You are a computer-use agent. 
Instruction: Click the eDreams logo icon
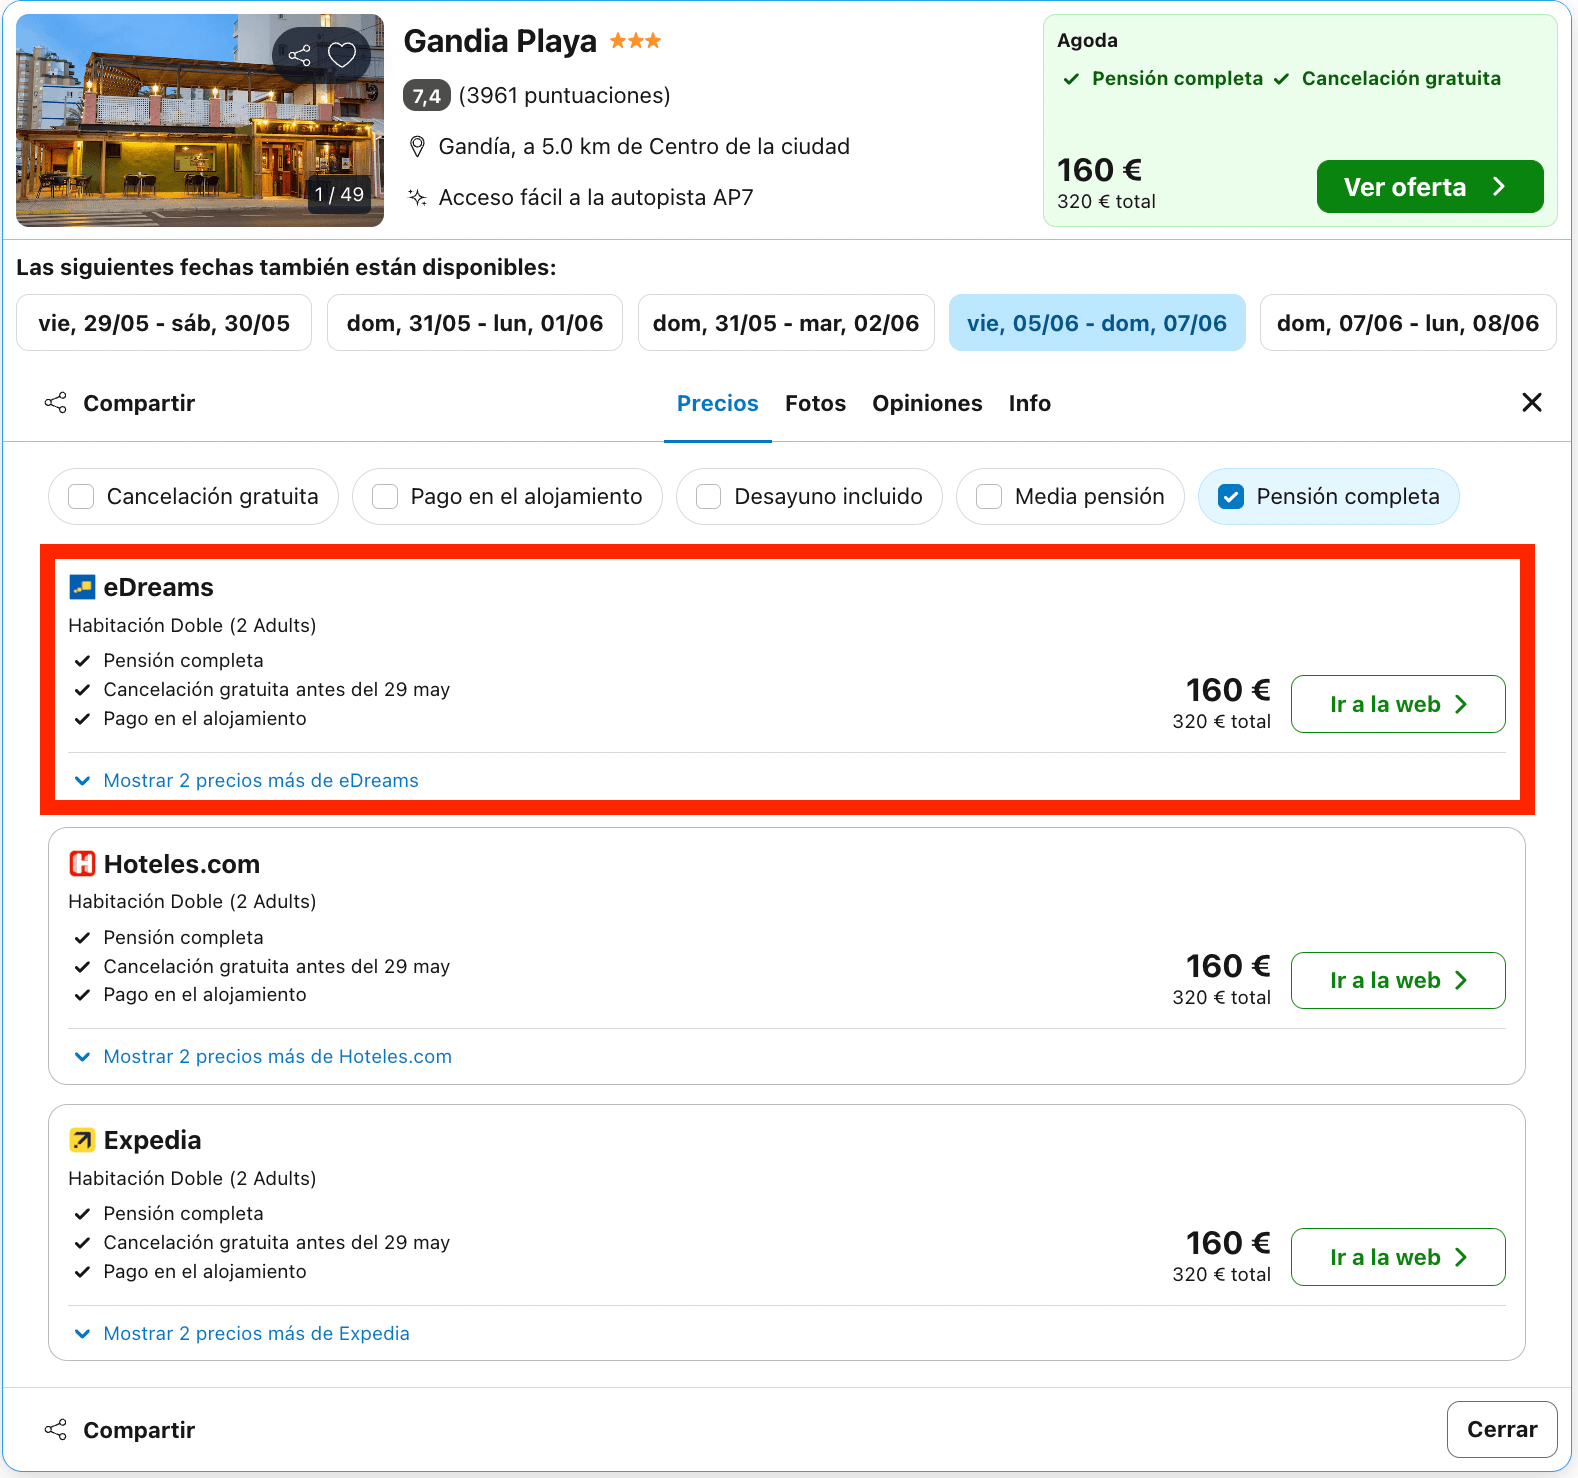point(82,587)
